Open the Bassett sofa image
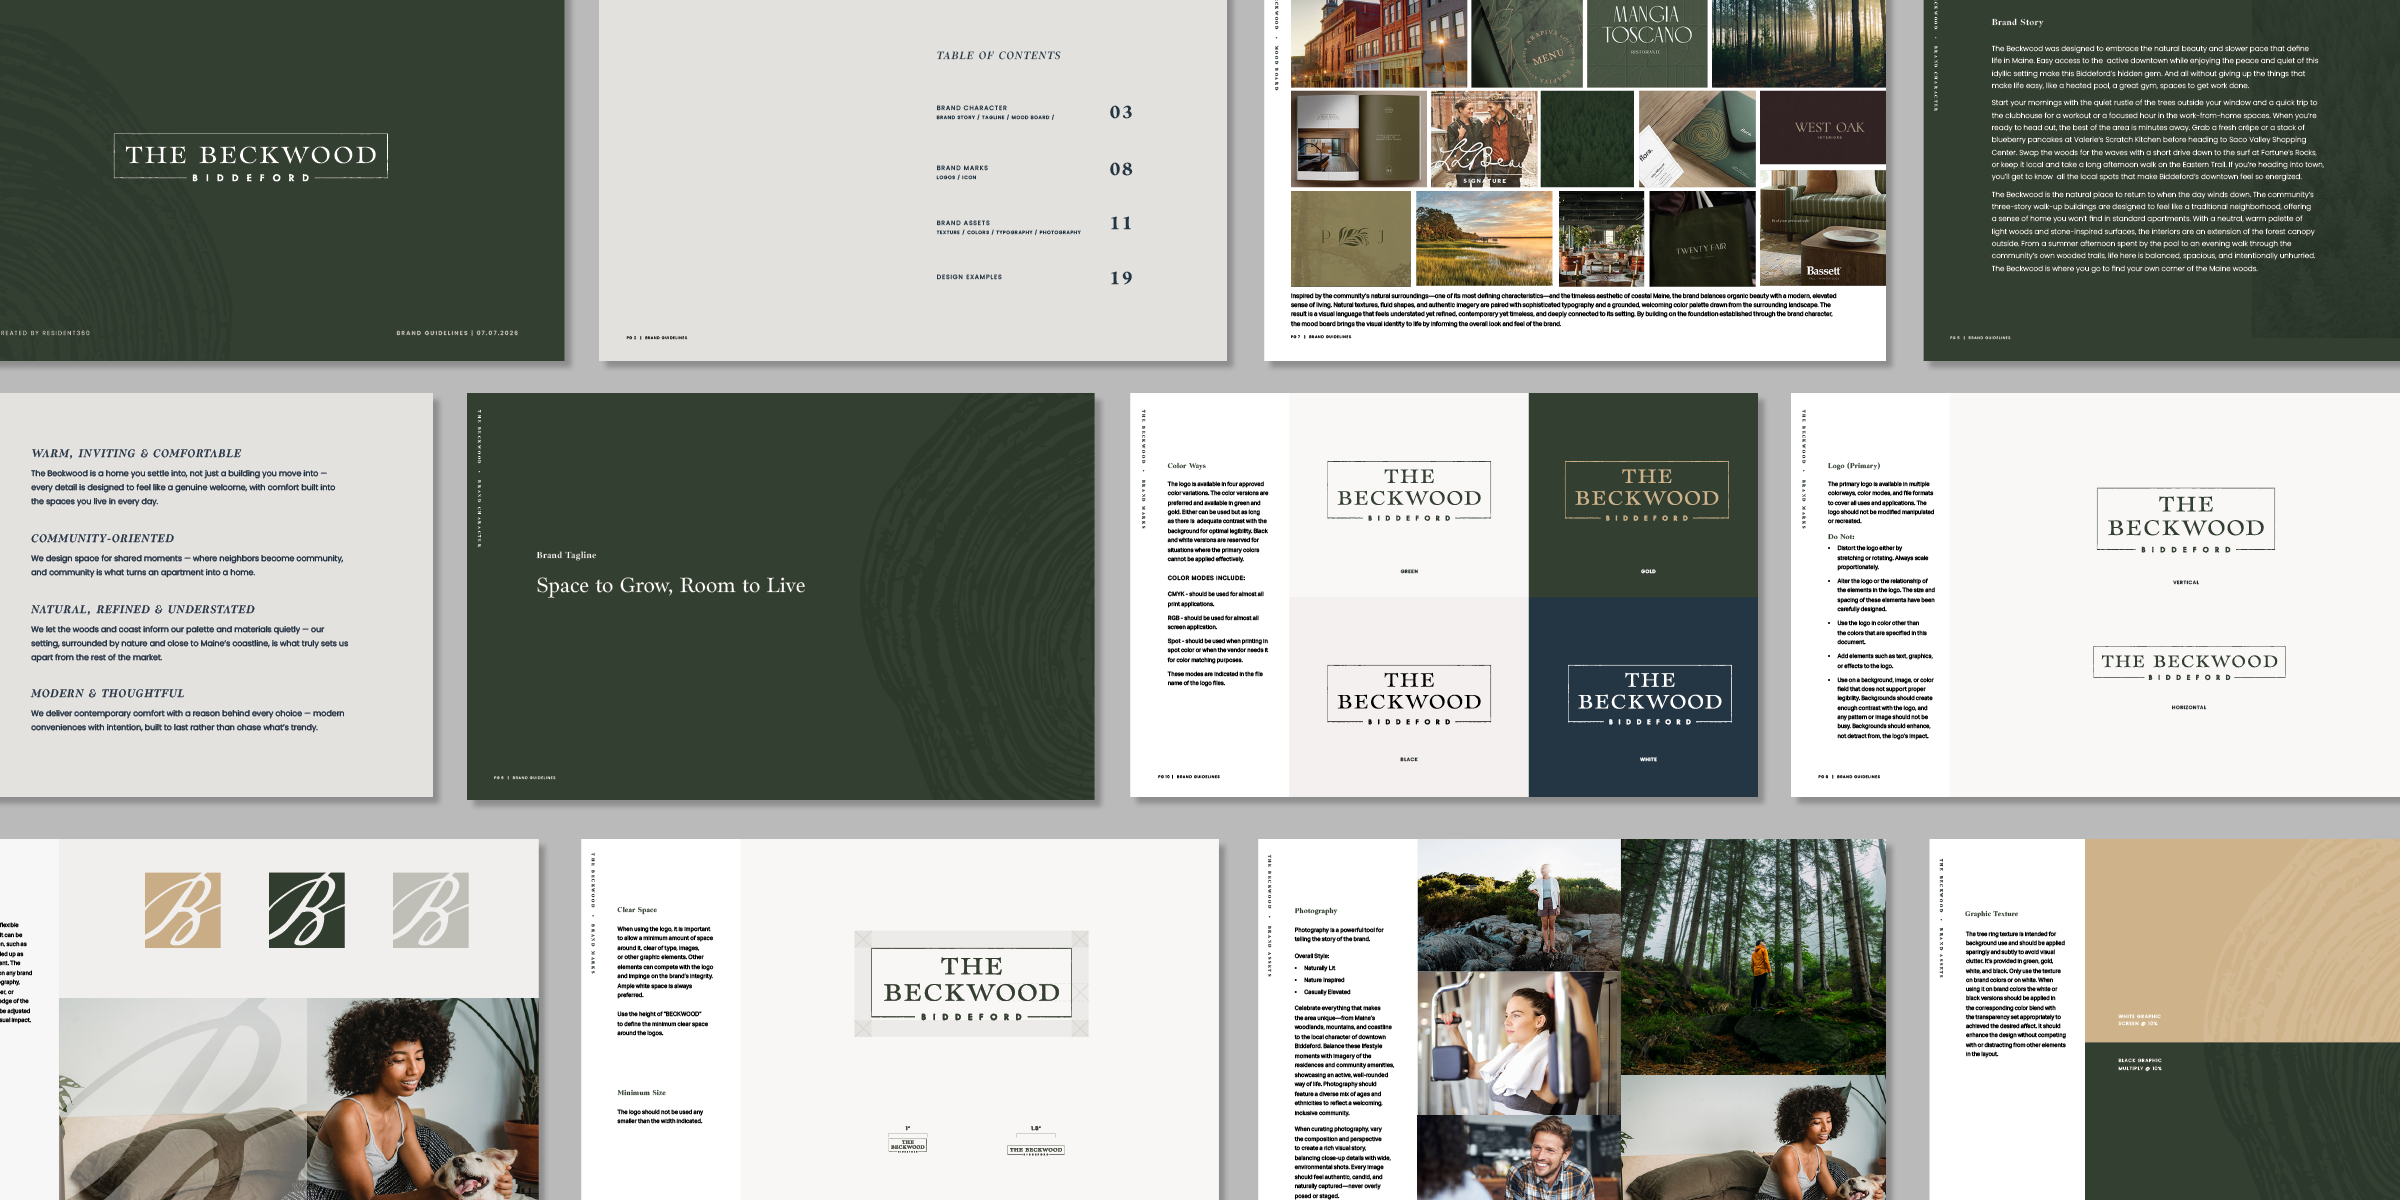 [1822, 228]
